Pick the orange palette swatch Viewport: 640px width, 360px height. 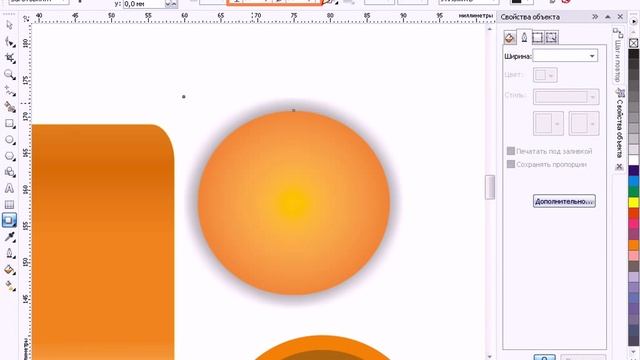[x=633, y=244]
